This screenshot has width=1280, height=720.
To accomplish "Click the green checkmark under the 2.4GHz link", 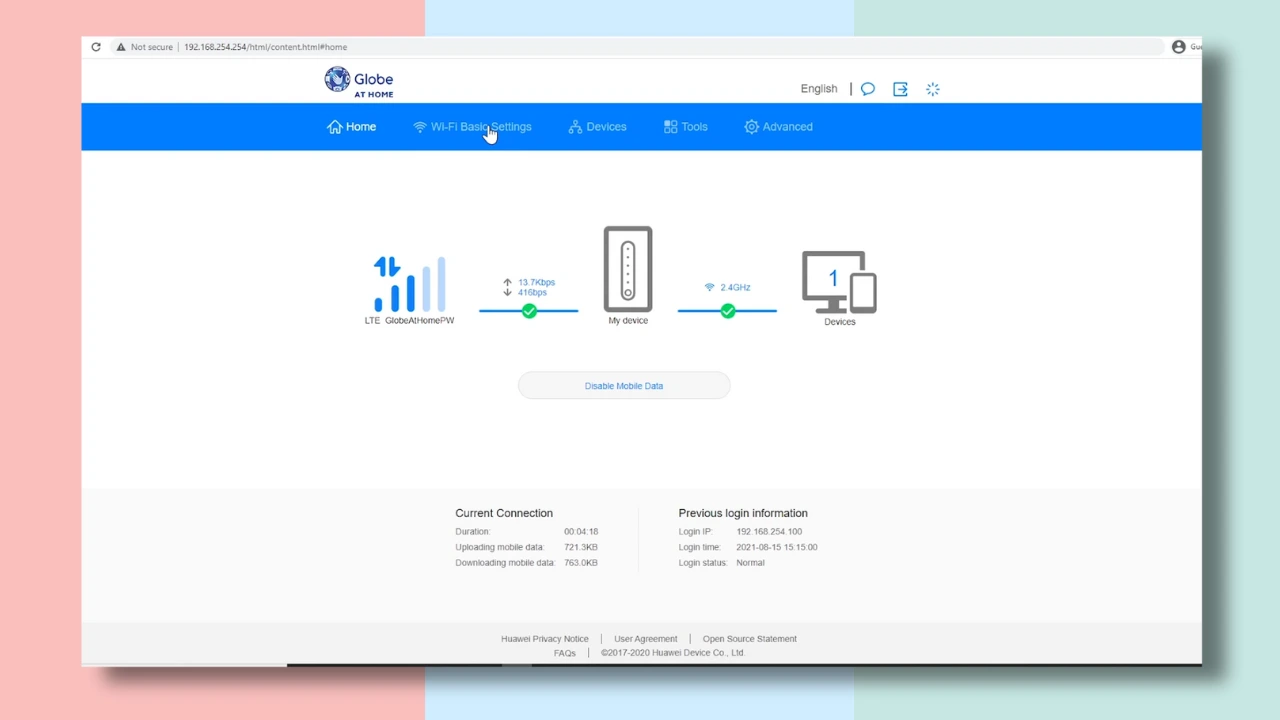I will (x=727, y=311).
